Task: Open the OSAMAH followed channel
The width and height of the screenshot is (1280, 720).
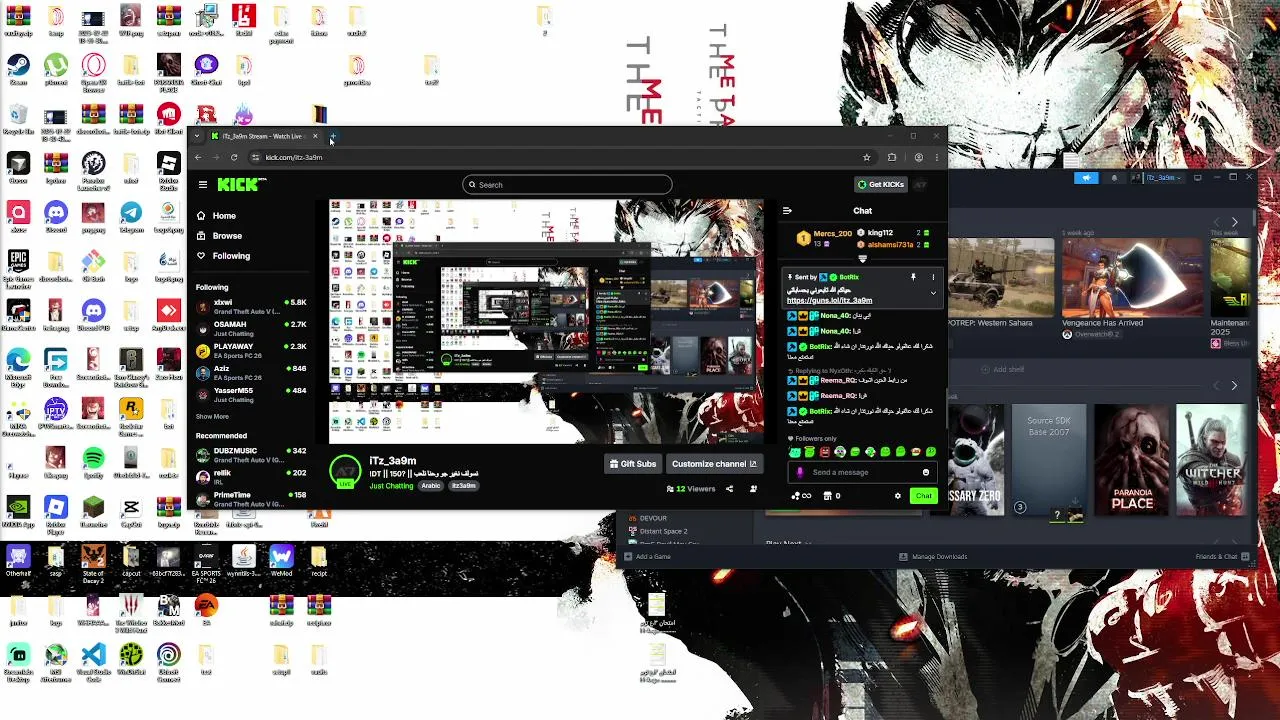Action: (251, 329)
